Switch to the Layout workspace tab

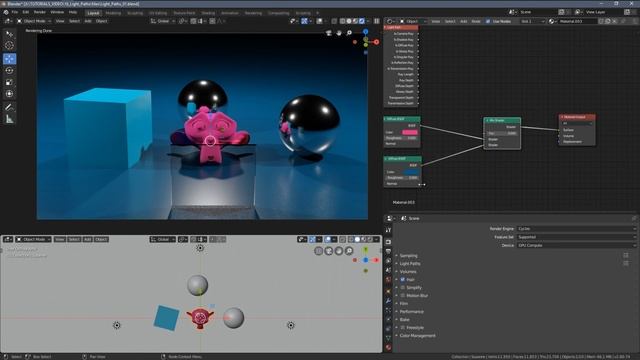point(93,13)
